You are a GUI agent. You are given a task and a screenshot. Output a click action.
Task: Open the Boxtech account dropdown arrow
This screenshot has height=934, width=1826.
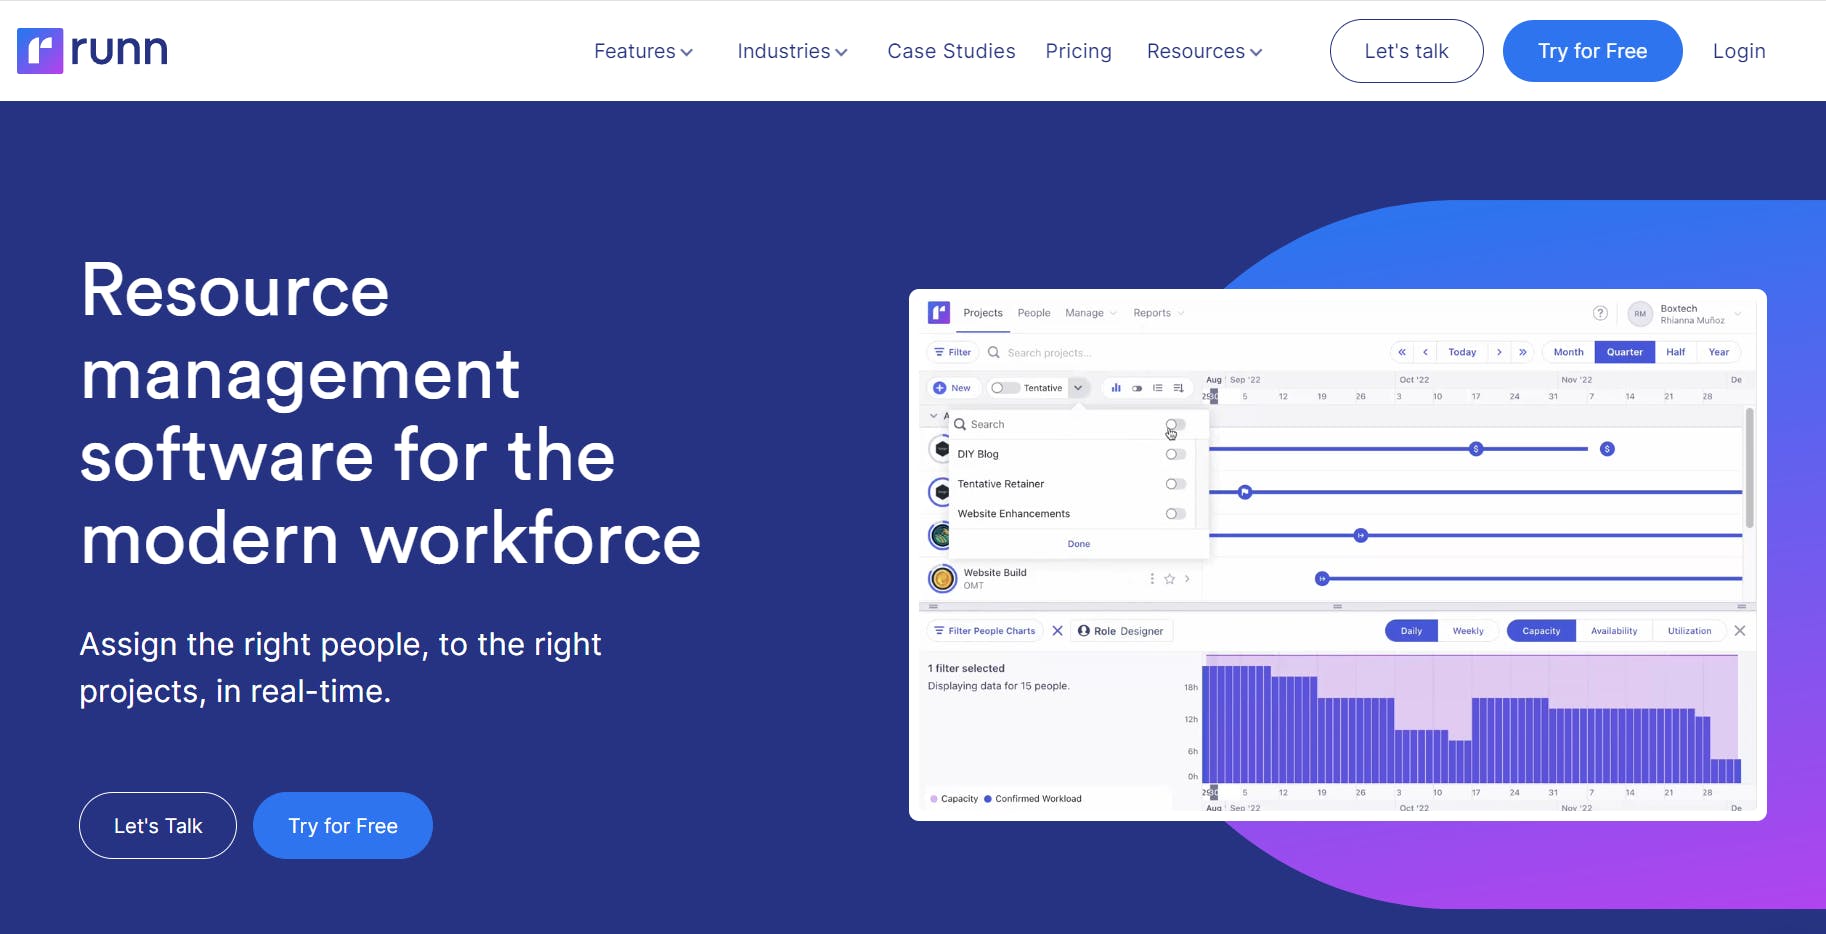pyautogui.click(x=1738, y=314)
